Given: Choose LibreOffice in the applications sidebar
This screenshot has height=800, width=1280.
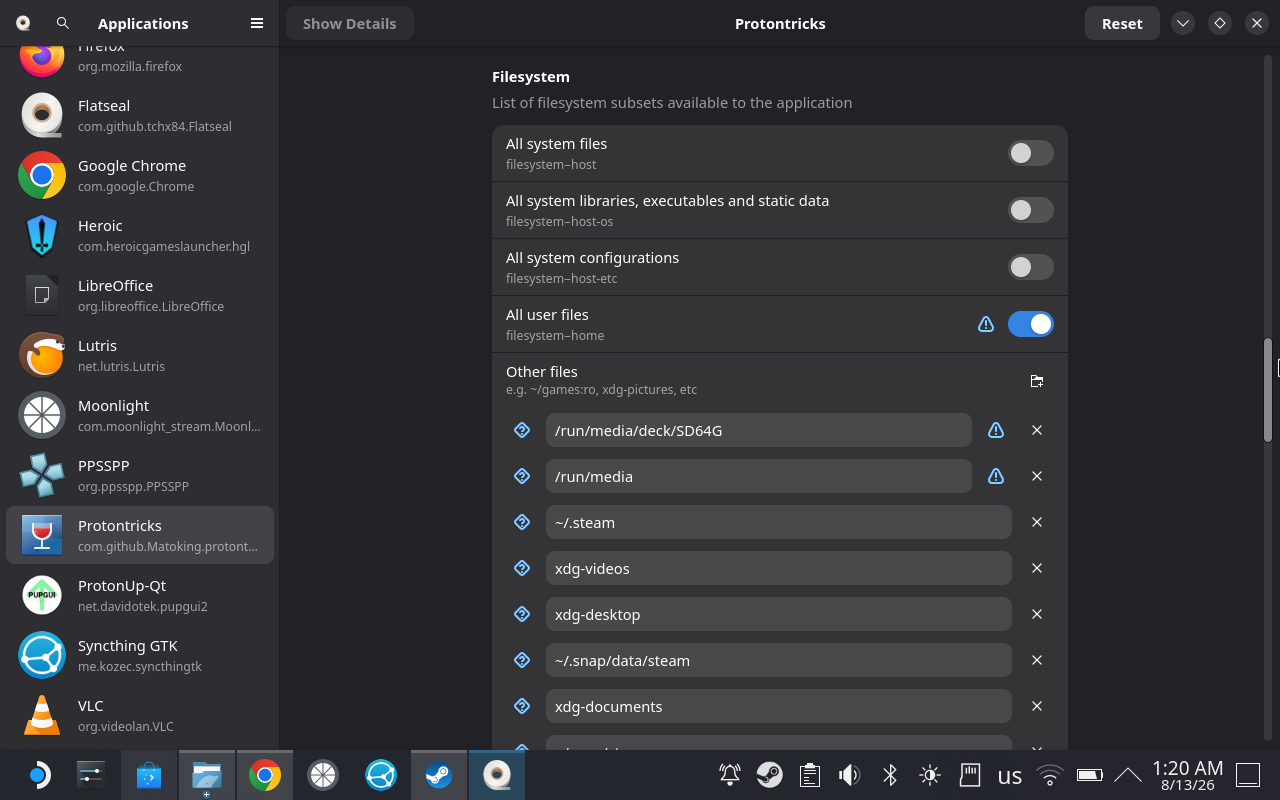Looking at the screenshot, I should pos(140,295).
